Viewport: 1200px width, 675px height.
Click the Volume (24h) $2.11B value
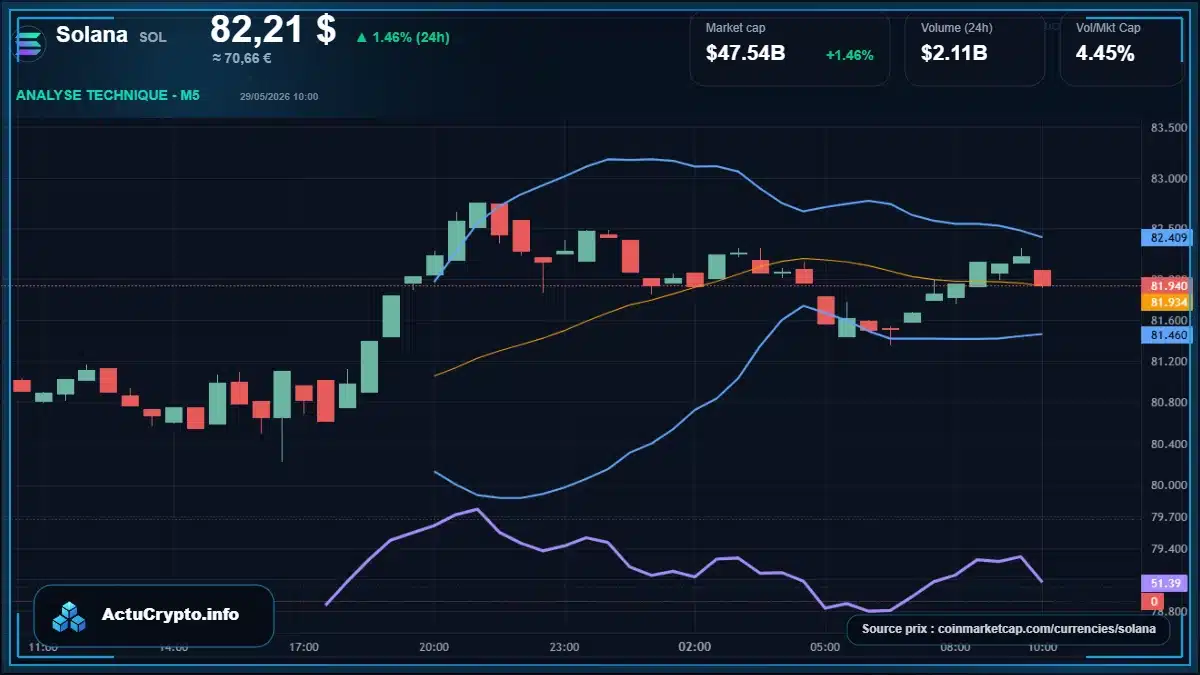click(954, 53)
